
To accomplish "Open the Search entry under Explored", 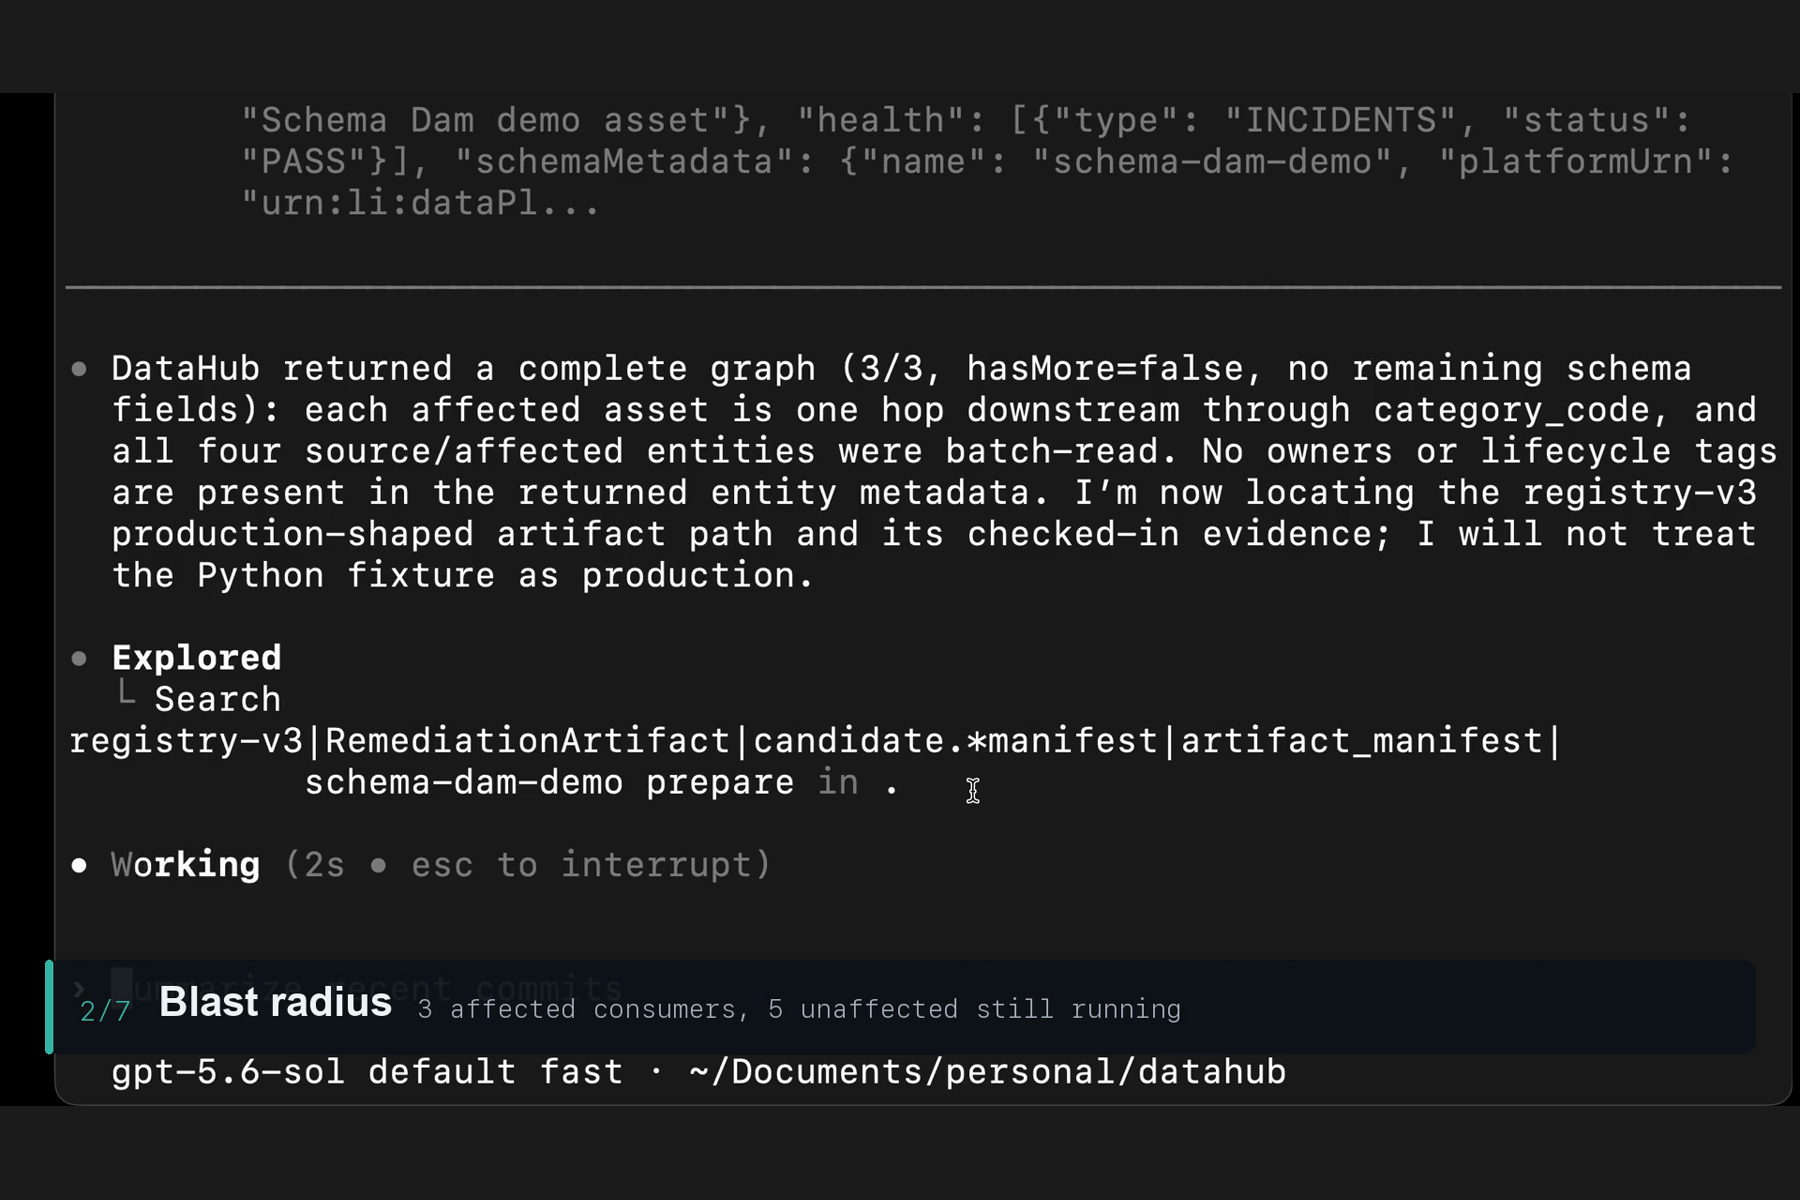I will [218, 699].
